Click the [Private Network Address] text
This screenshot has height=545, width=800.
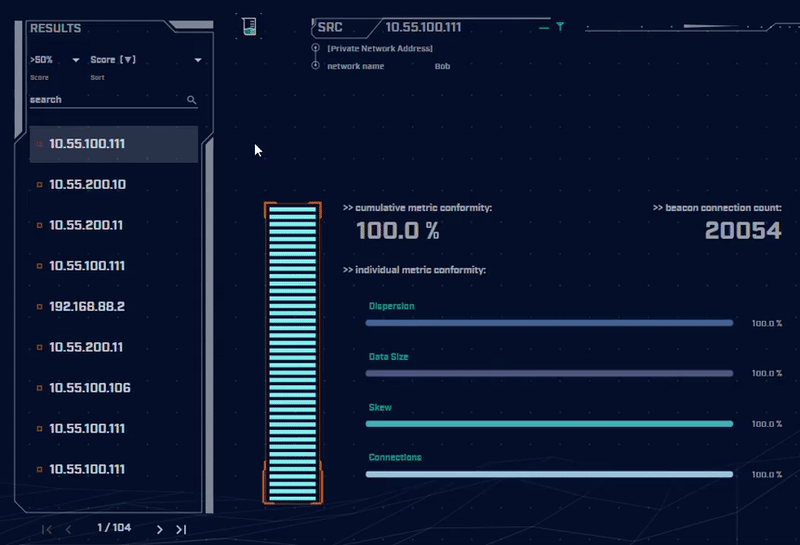(380, 48)
